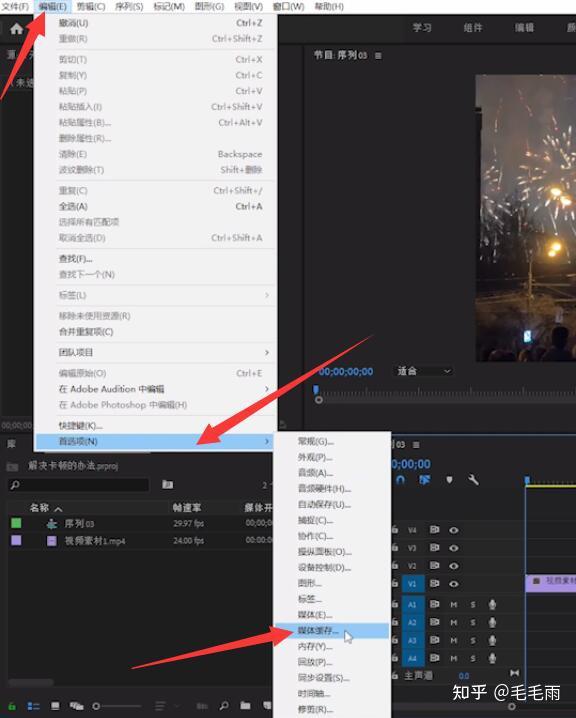Switch to the 学习 workspace
576x718 pixels.
[422, 28]
